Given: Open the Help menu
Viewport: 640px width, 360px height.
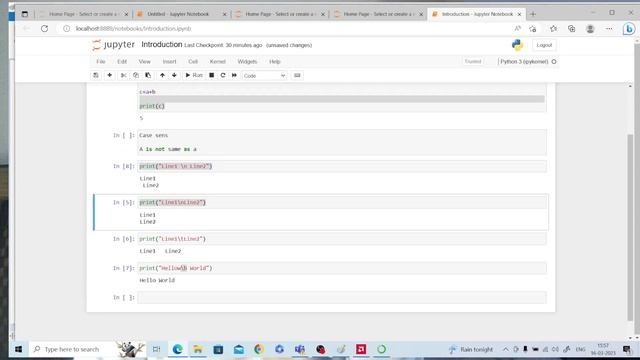Looking at the screenshot, I should (275, 62).
